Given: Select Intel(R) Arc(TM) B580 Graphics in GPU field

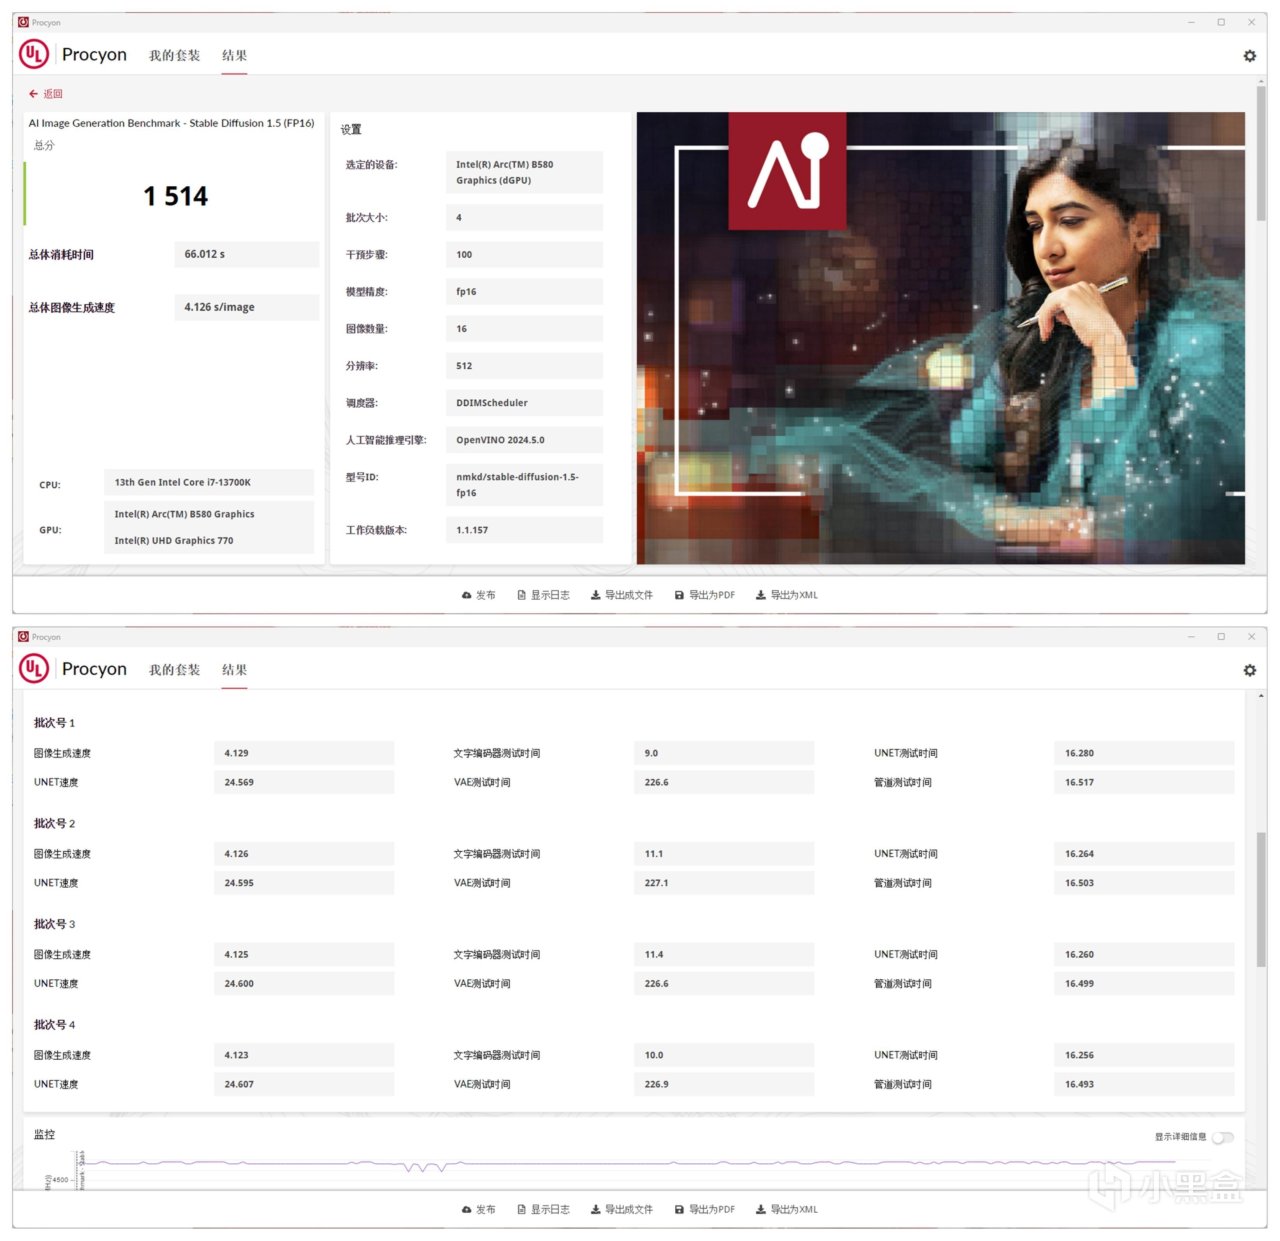Looking at the screenshot, I should (184, 514).
